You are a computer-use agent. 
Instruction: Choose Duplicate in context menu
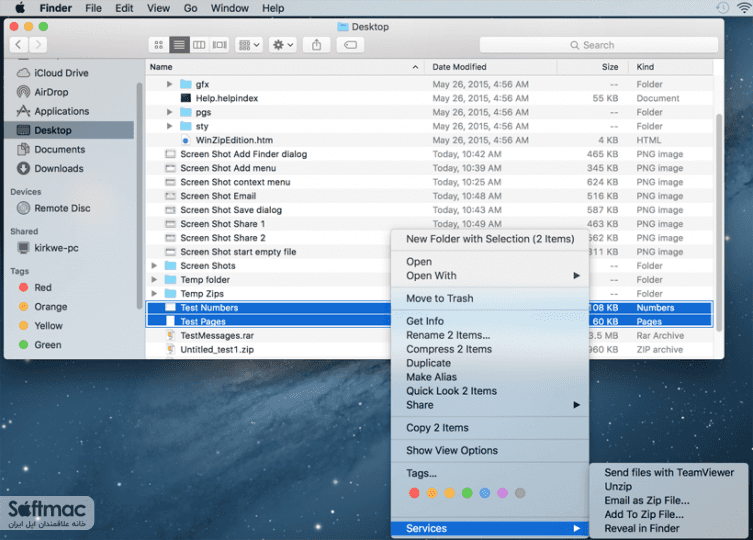click(490, 363)
